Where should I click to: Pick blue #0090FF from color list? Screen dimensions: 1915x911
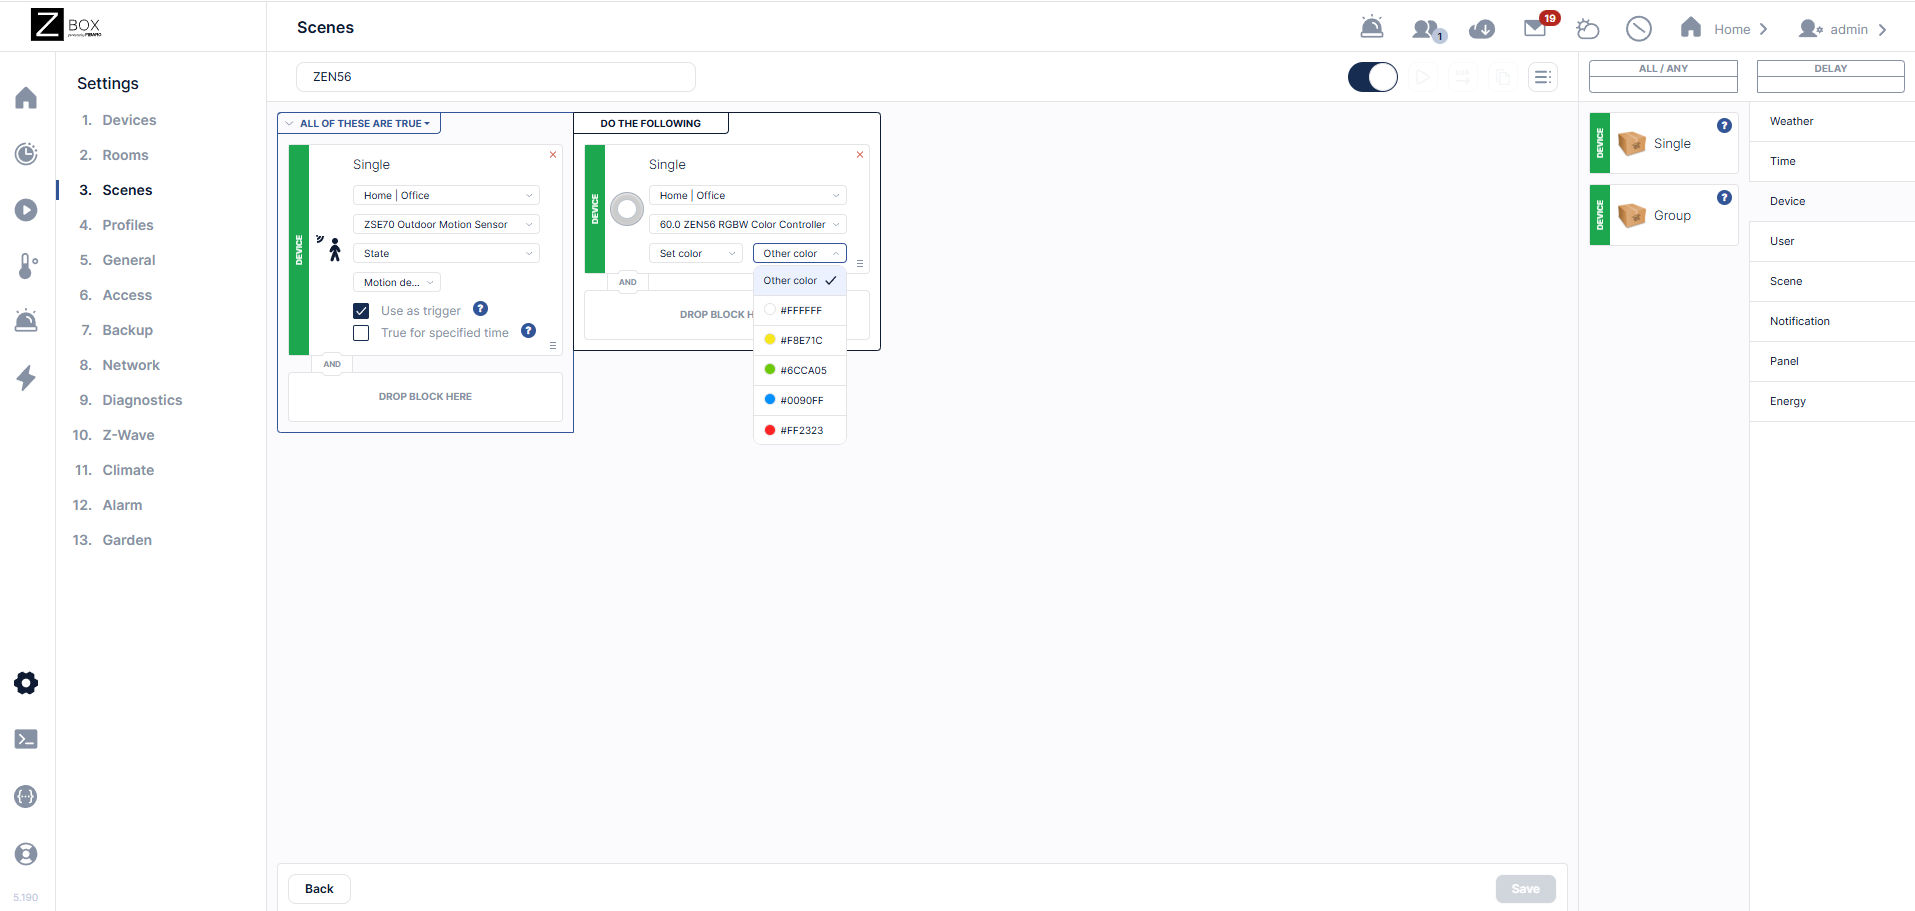click(x=800, y=401)
